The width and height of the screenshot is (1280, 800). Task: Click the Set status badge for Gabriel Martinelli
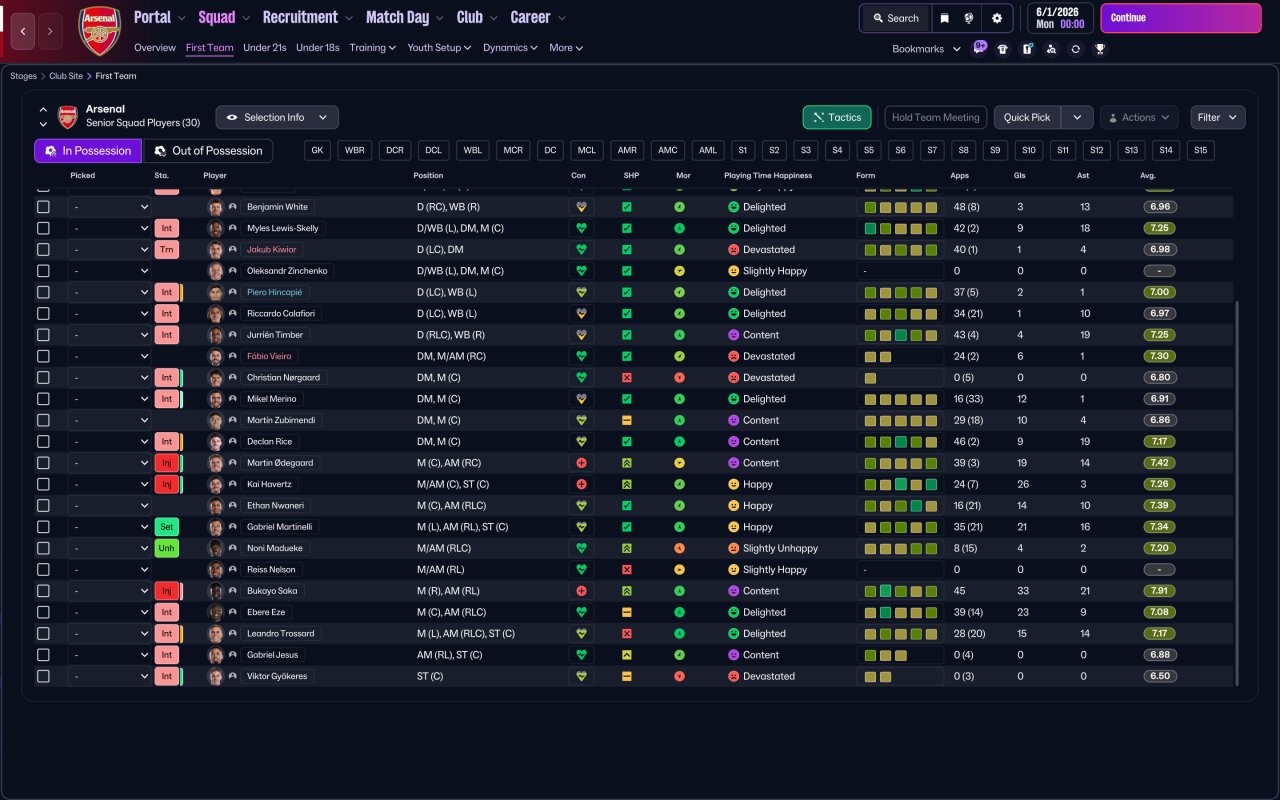coord(167,527)
